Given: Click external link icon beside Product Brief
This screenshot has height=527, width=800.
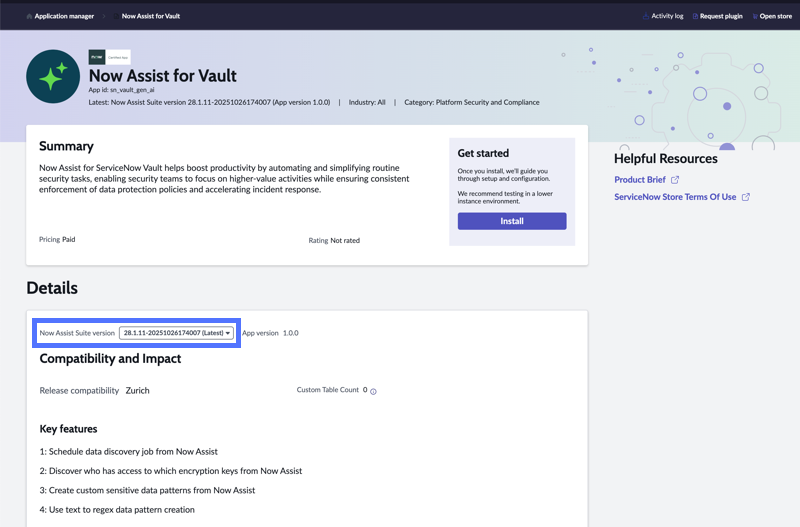Looking at the screenshot, I should [x=675, y=180].
